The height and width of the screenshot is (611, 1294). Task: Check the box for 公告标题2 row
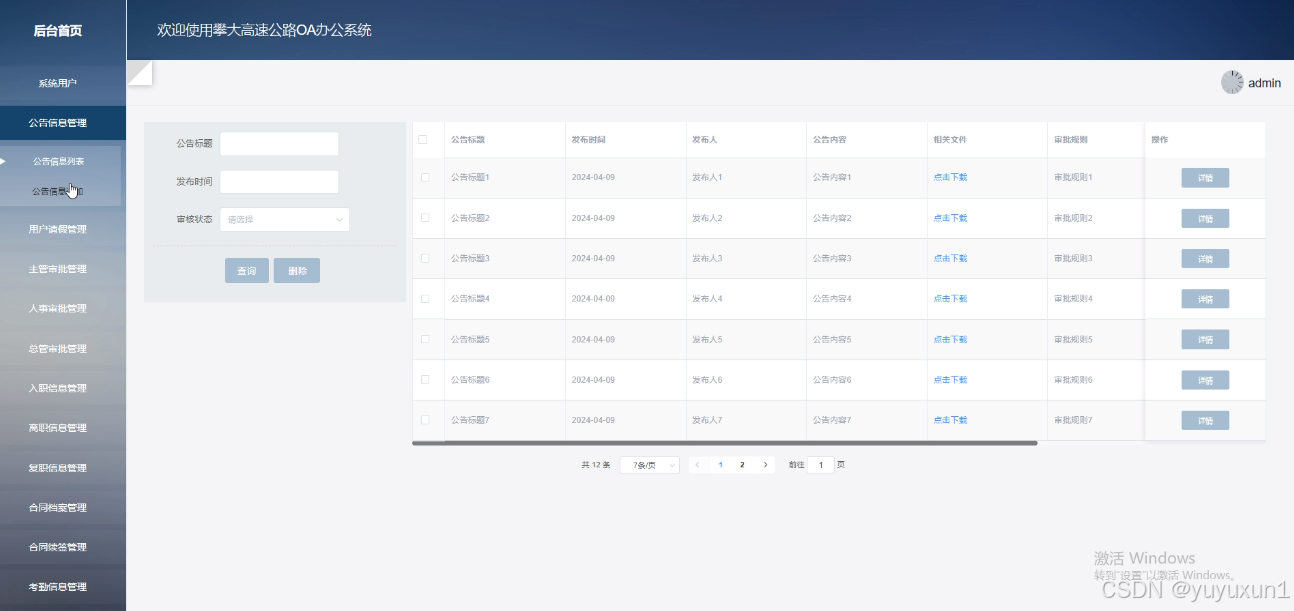coord(426,218)
